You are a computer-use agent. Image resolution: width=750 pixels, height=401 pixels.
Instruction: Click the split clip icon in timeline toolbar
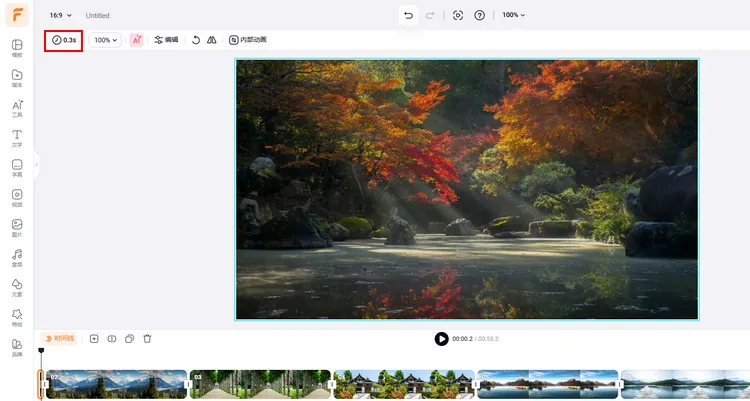112,339
